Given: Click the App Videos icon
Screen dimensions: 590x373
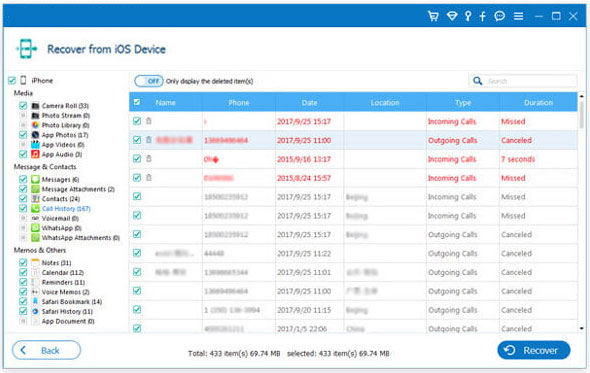Looking at the screenshot, I should tap(35, 145).
